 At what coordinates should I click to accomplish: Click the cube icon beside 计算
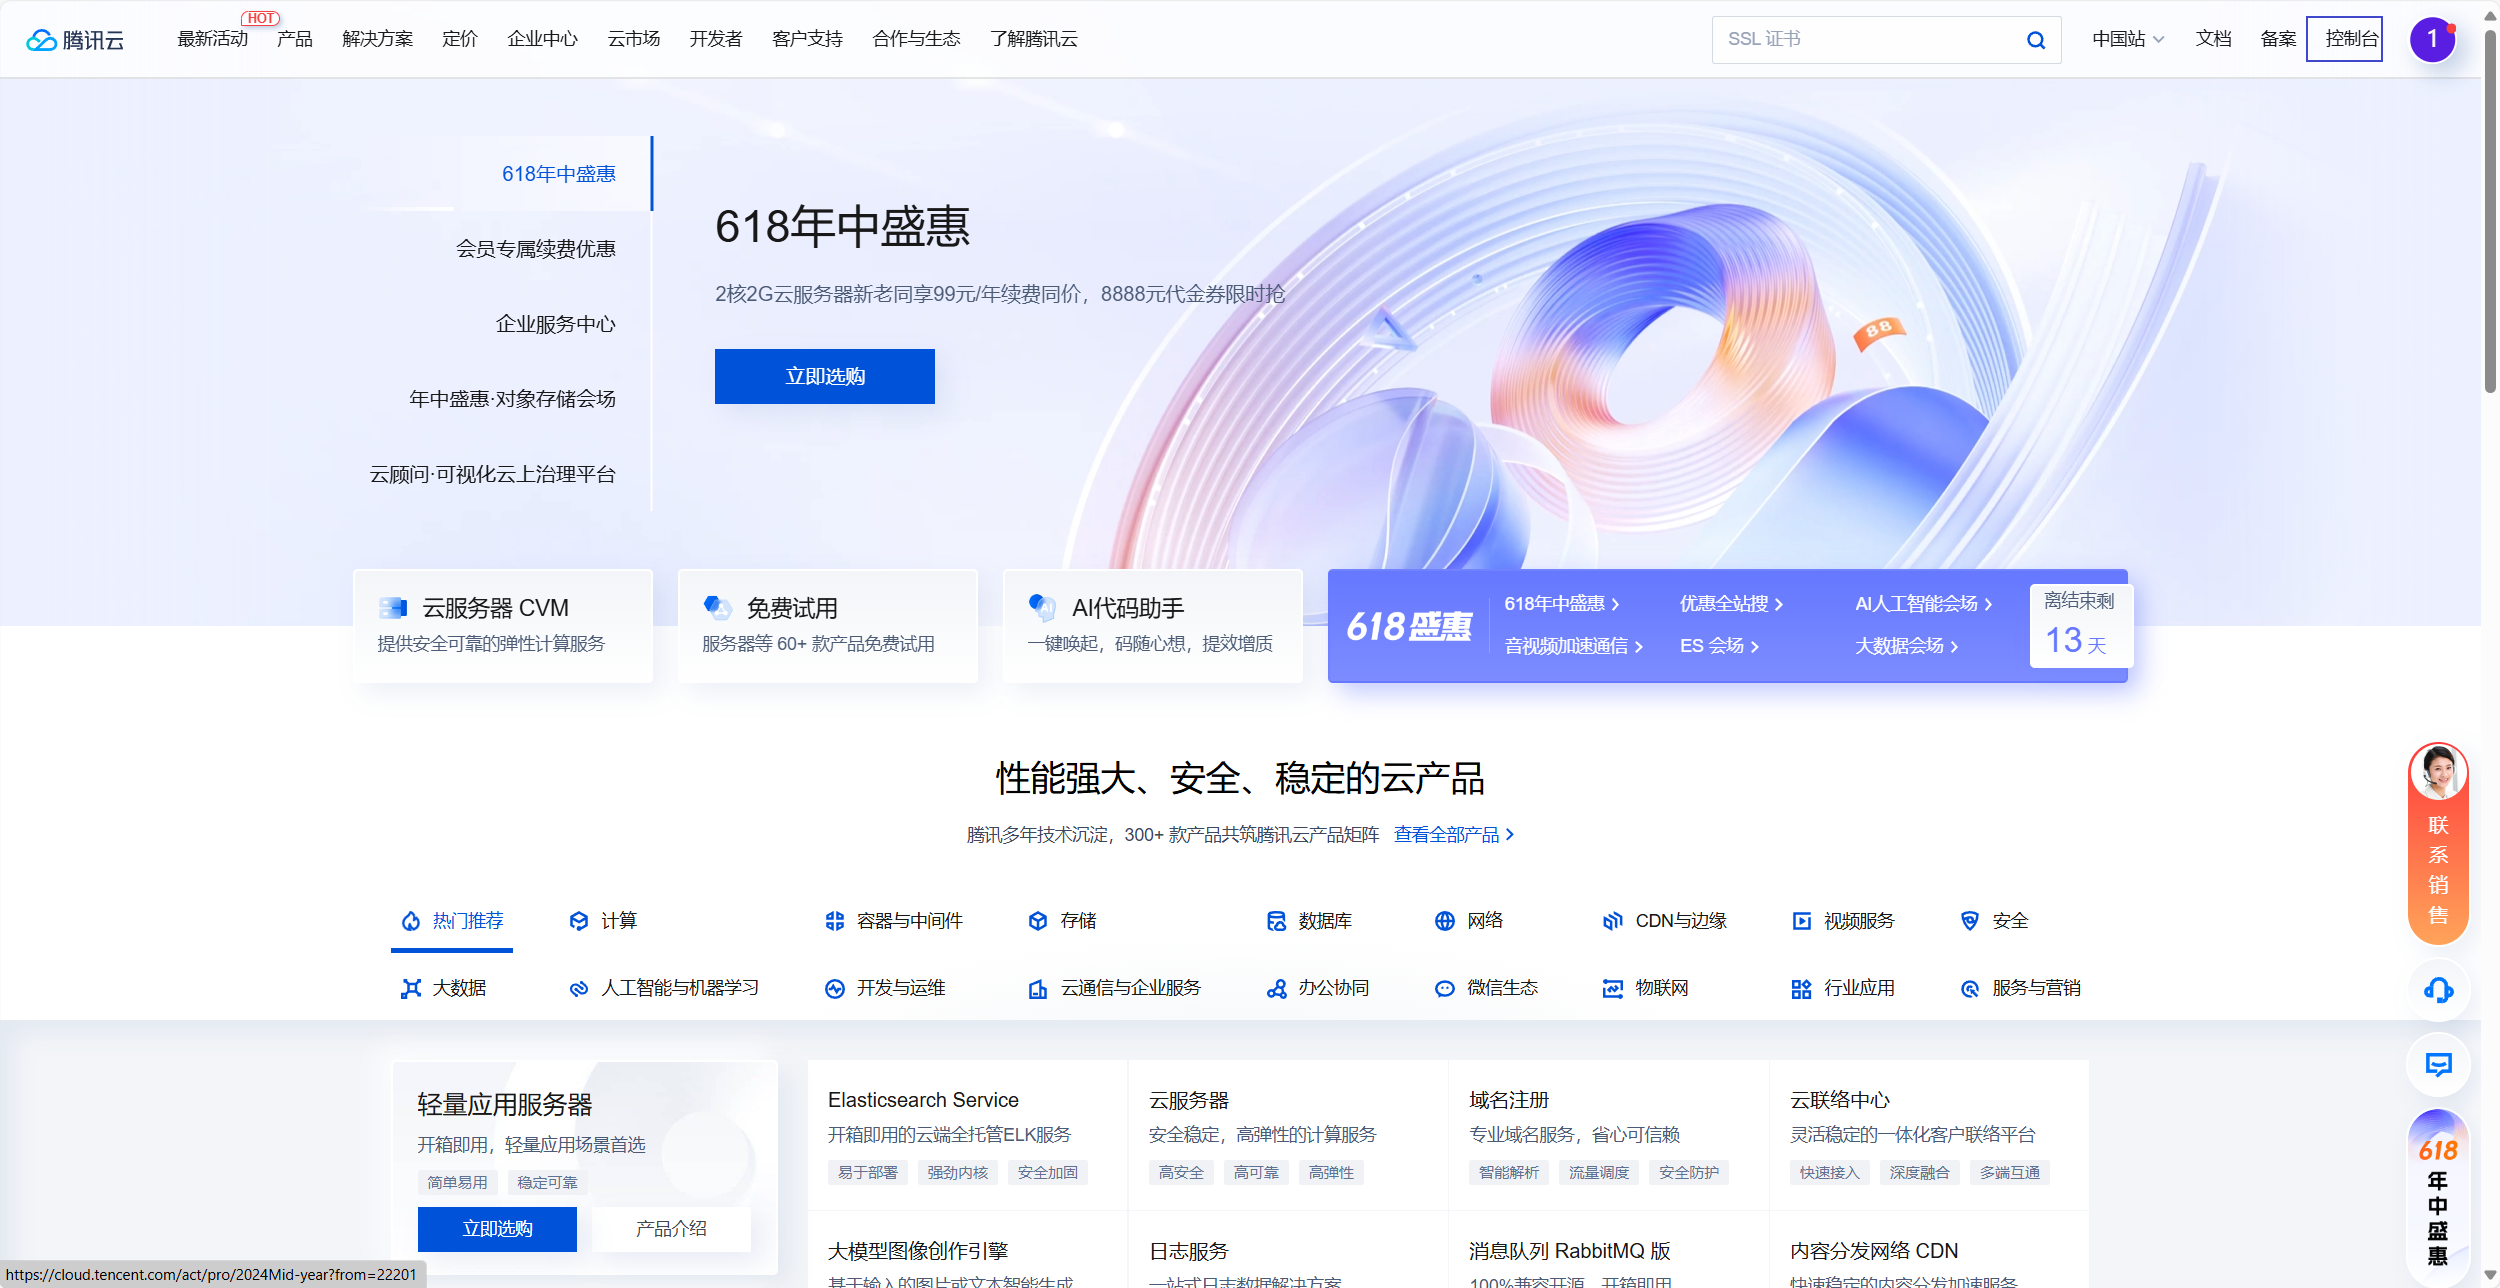(x=579, y=921)
